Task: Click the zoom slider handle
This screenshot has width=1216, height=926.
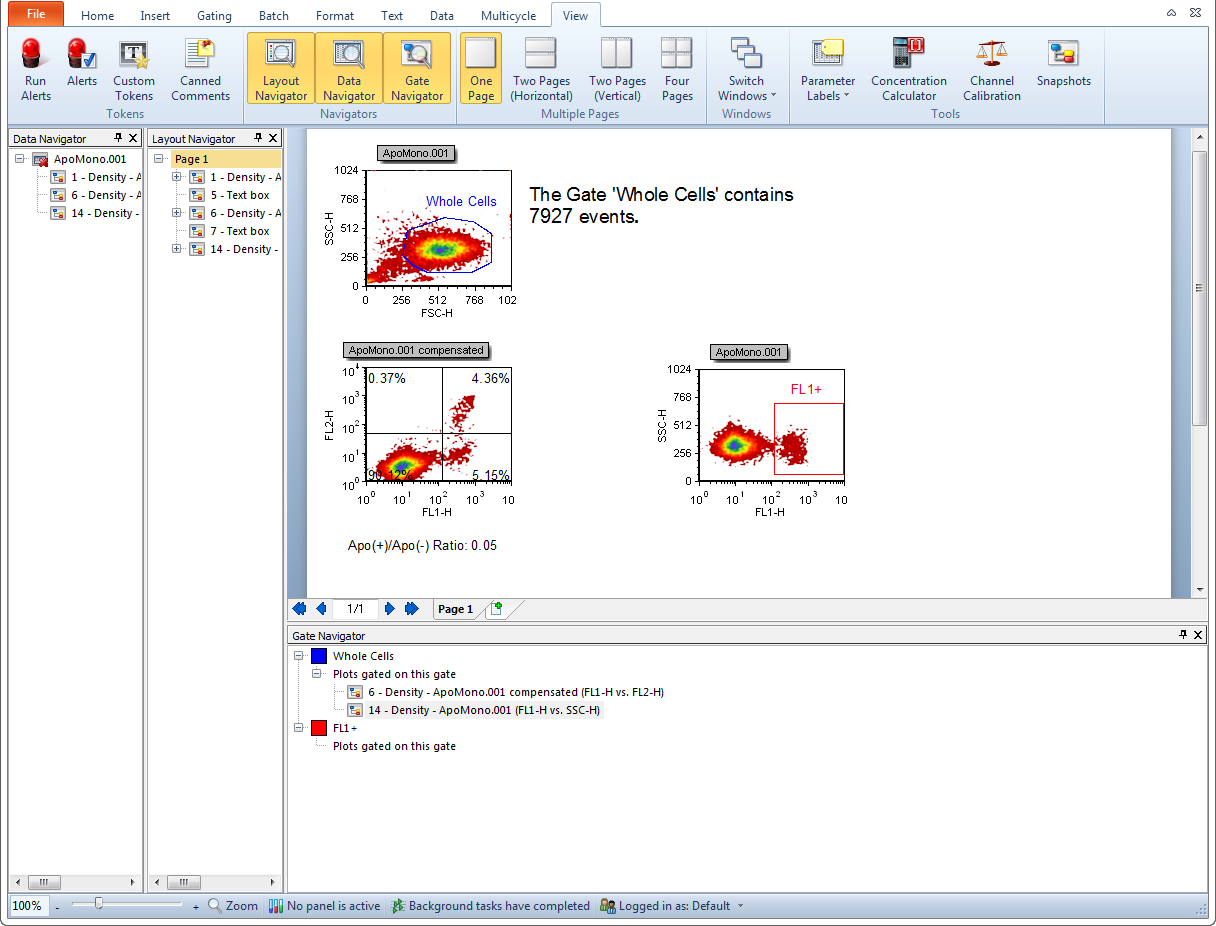Action: click(x=98, y=904)
